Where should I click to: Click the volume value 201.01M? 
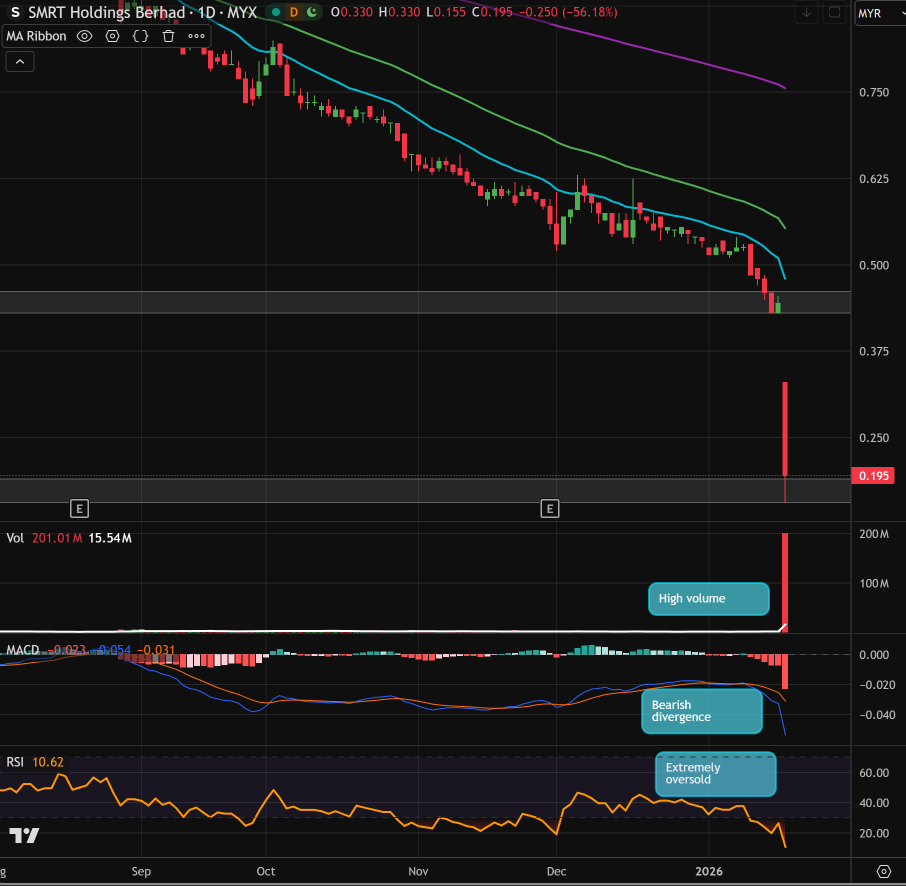point(57,538)
